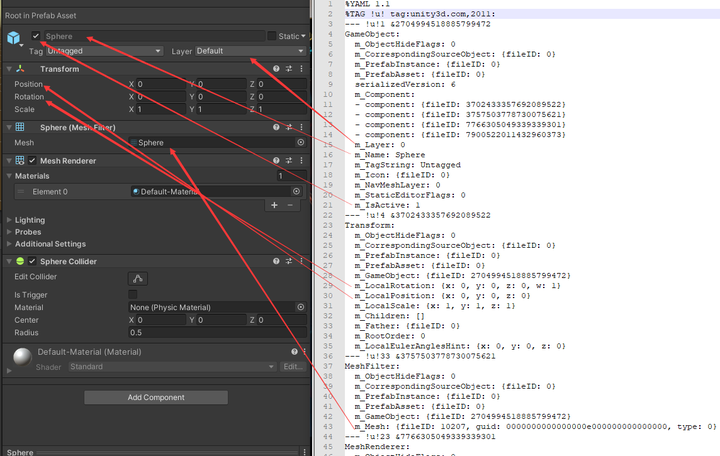The height and width of the screenshot is (456, 720).
Task: Expand the Lighting section
Action: coord(29,220)
